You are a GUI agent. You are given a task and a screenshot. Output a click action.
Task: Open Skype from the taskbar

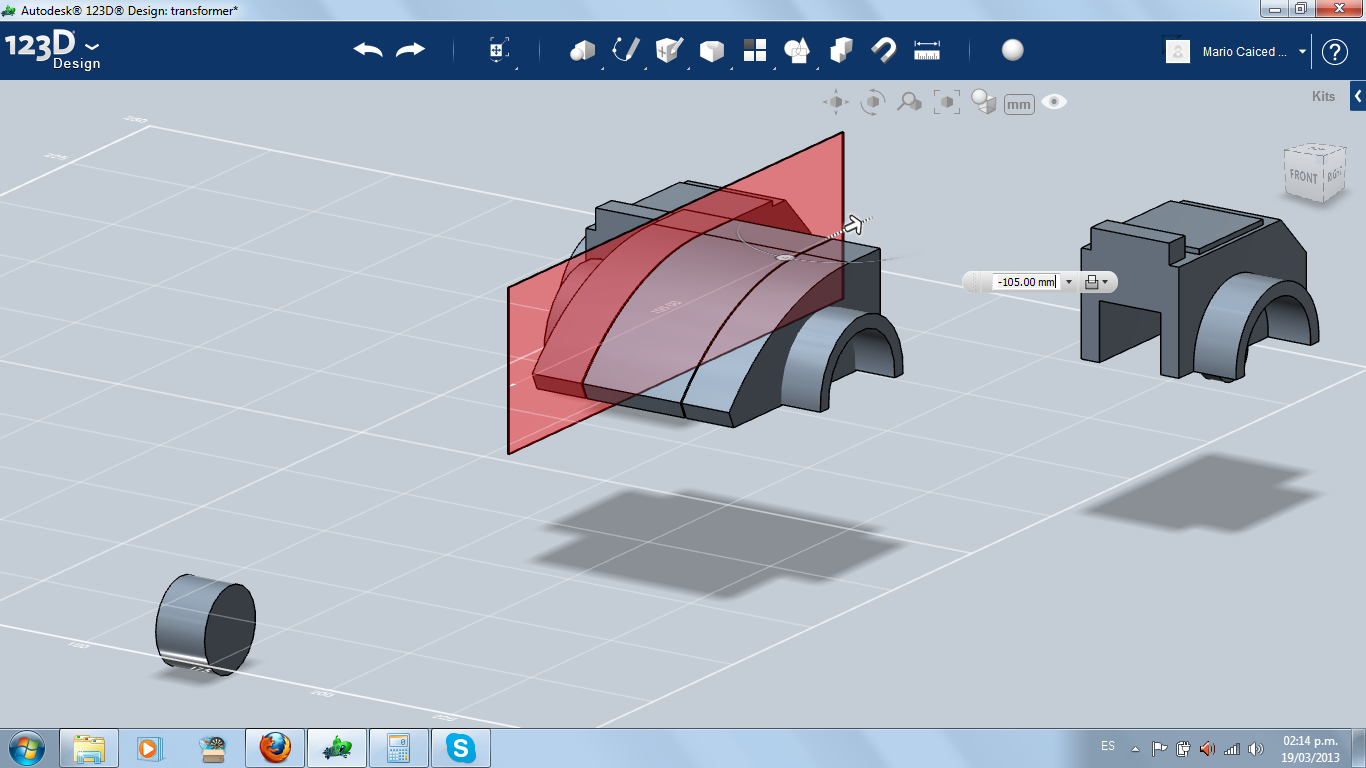tap(461, 748)
